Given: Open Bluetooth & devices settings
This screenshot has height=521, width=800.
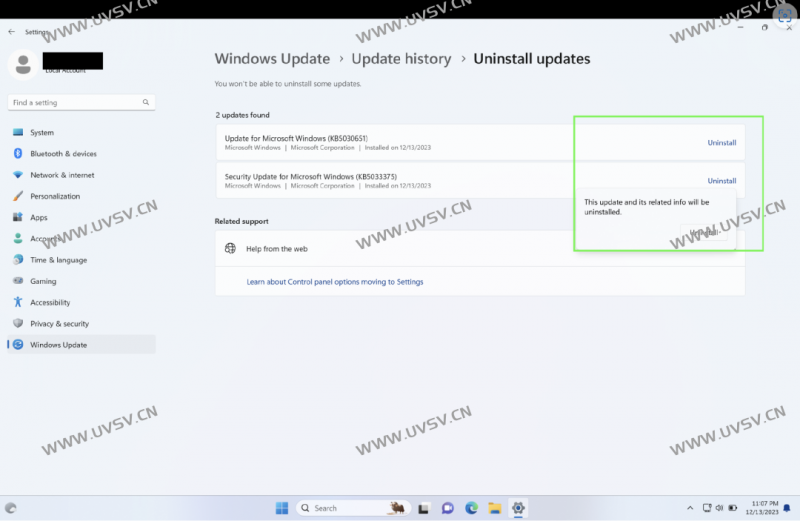Looking at the screenshot, I should tap(82, 154).
